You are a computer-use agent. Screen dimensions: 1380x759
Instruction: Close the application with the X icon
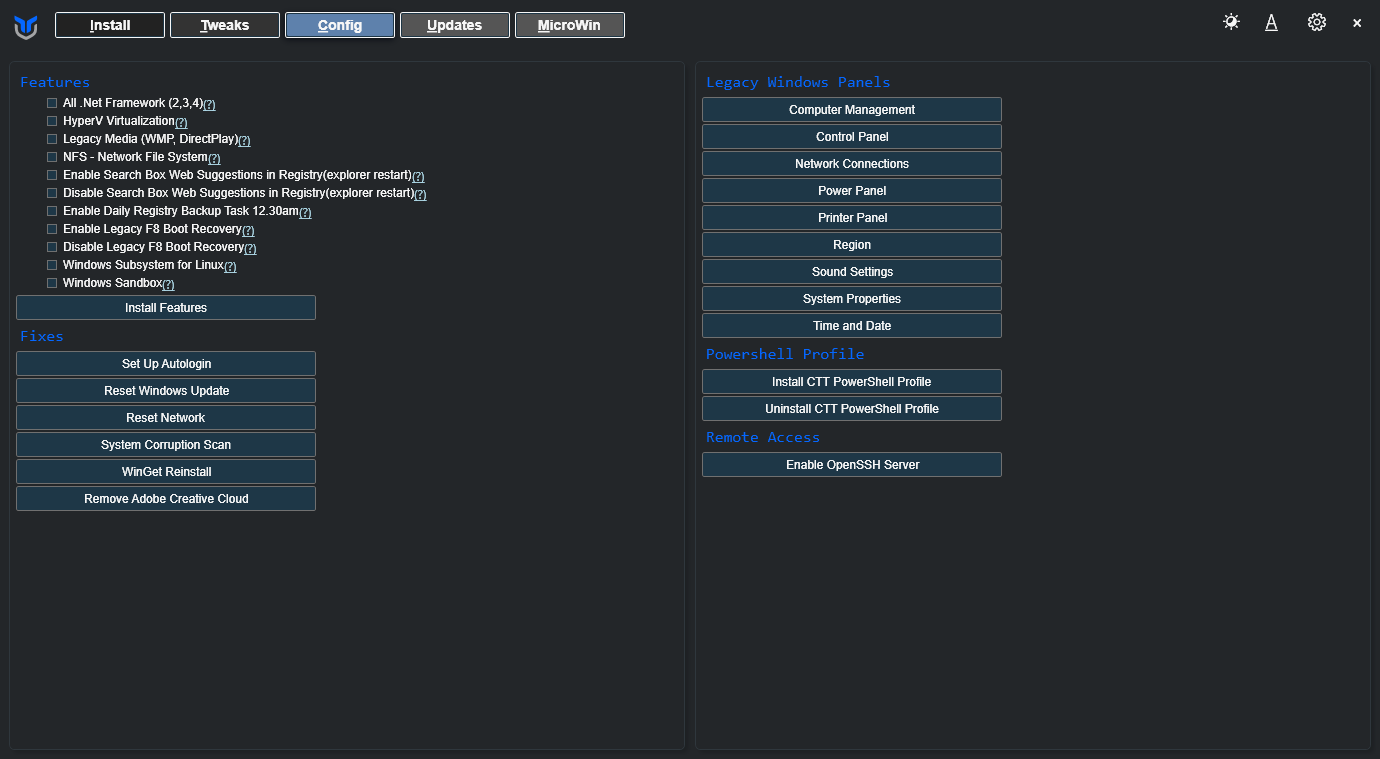tap(1357, 23)
